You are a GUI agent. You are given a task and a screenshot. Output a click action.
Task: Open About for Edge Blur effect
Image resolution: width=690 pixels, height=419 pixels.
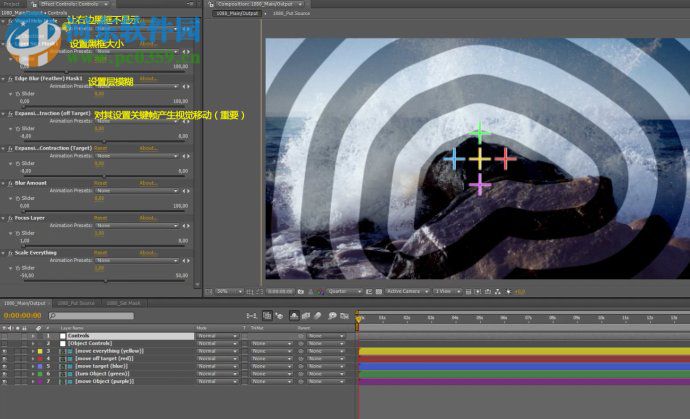click(148, 79)
